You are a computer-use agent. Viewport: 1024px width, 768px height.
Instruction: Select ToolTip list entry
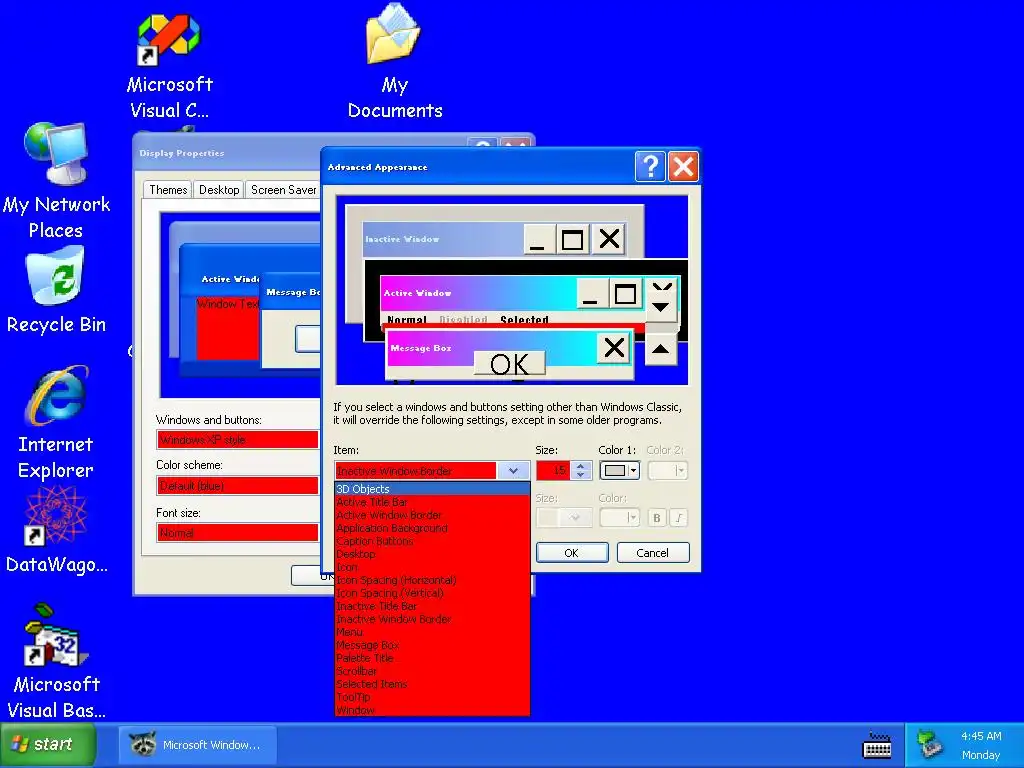pyautogui.click(x=432, y=697)
